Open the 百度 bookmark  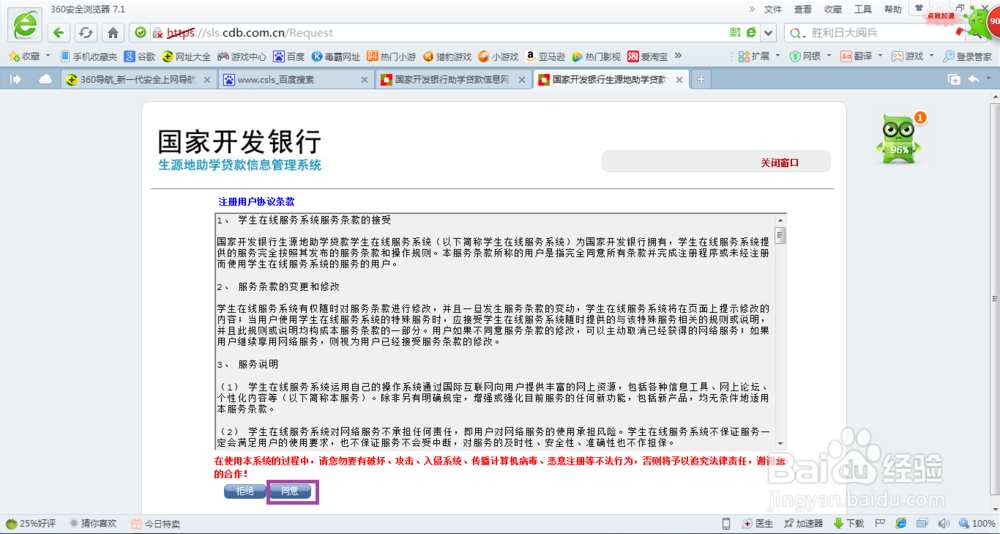289,56
